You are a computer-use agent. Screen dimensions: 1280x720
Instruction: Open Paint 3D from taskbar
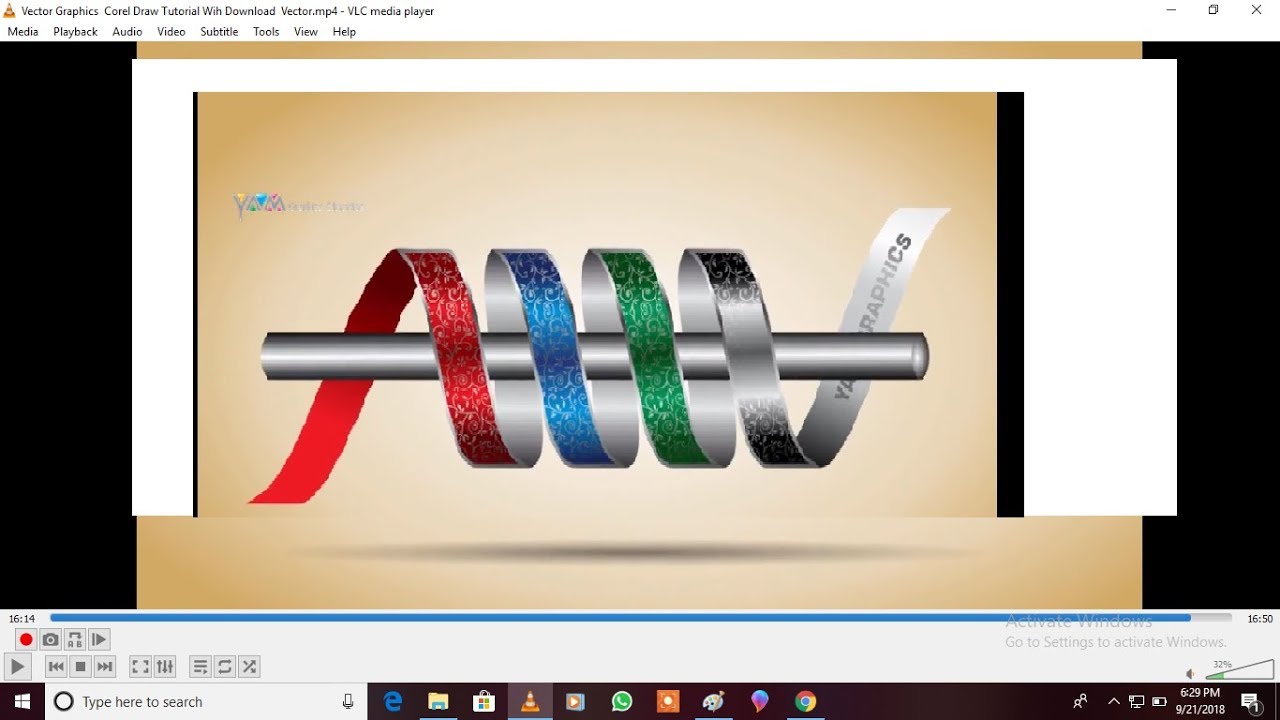pyautogui.click(x=760, y=702)
